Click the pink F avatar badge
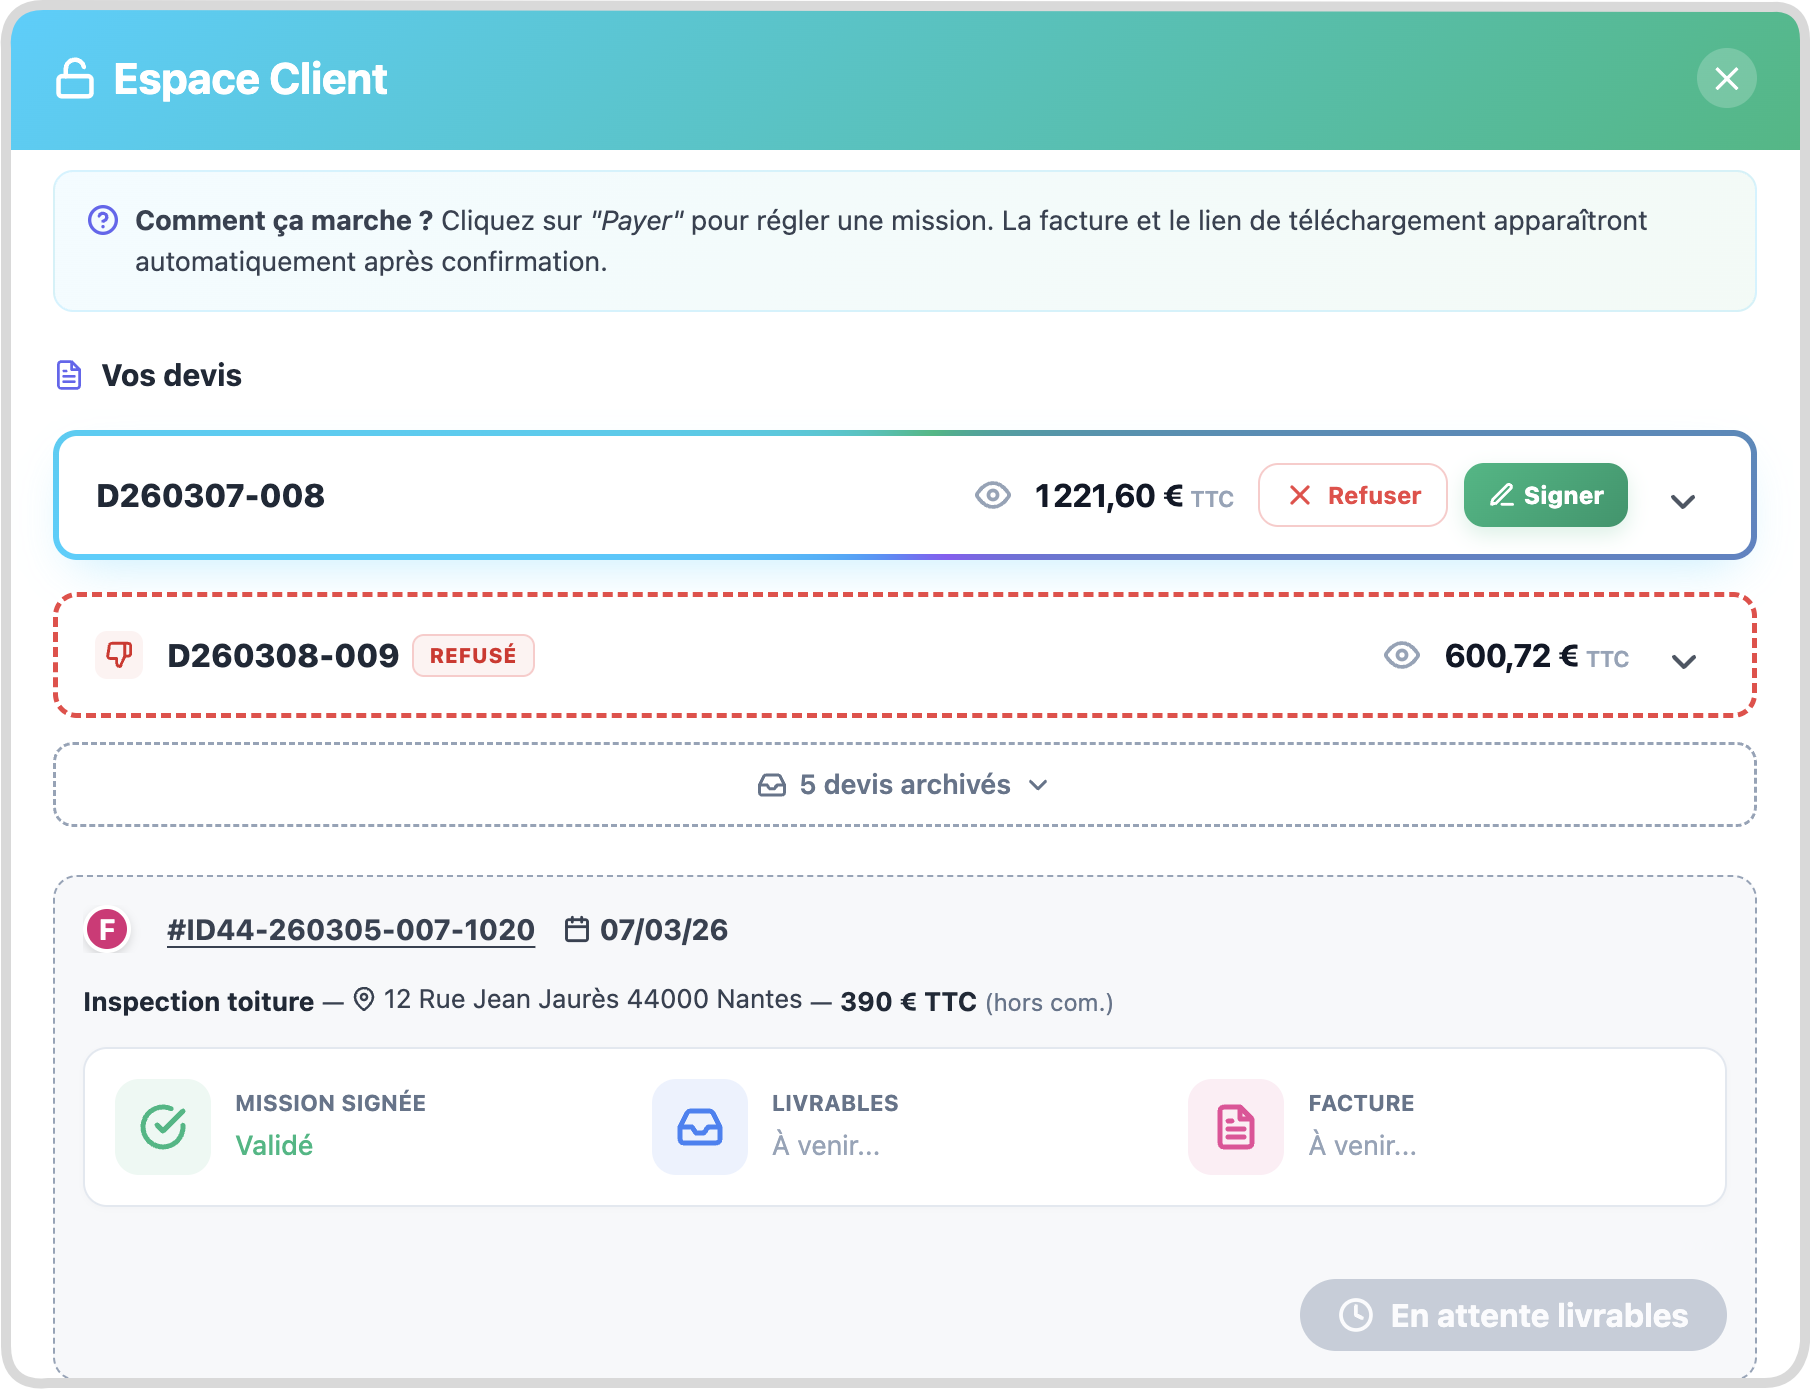1810x1389 pixels. click(107, 930)
